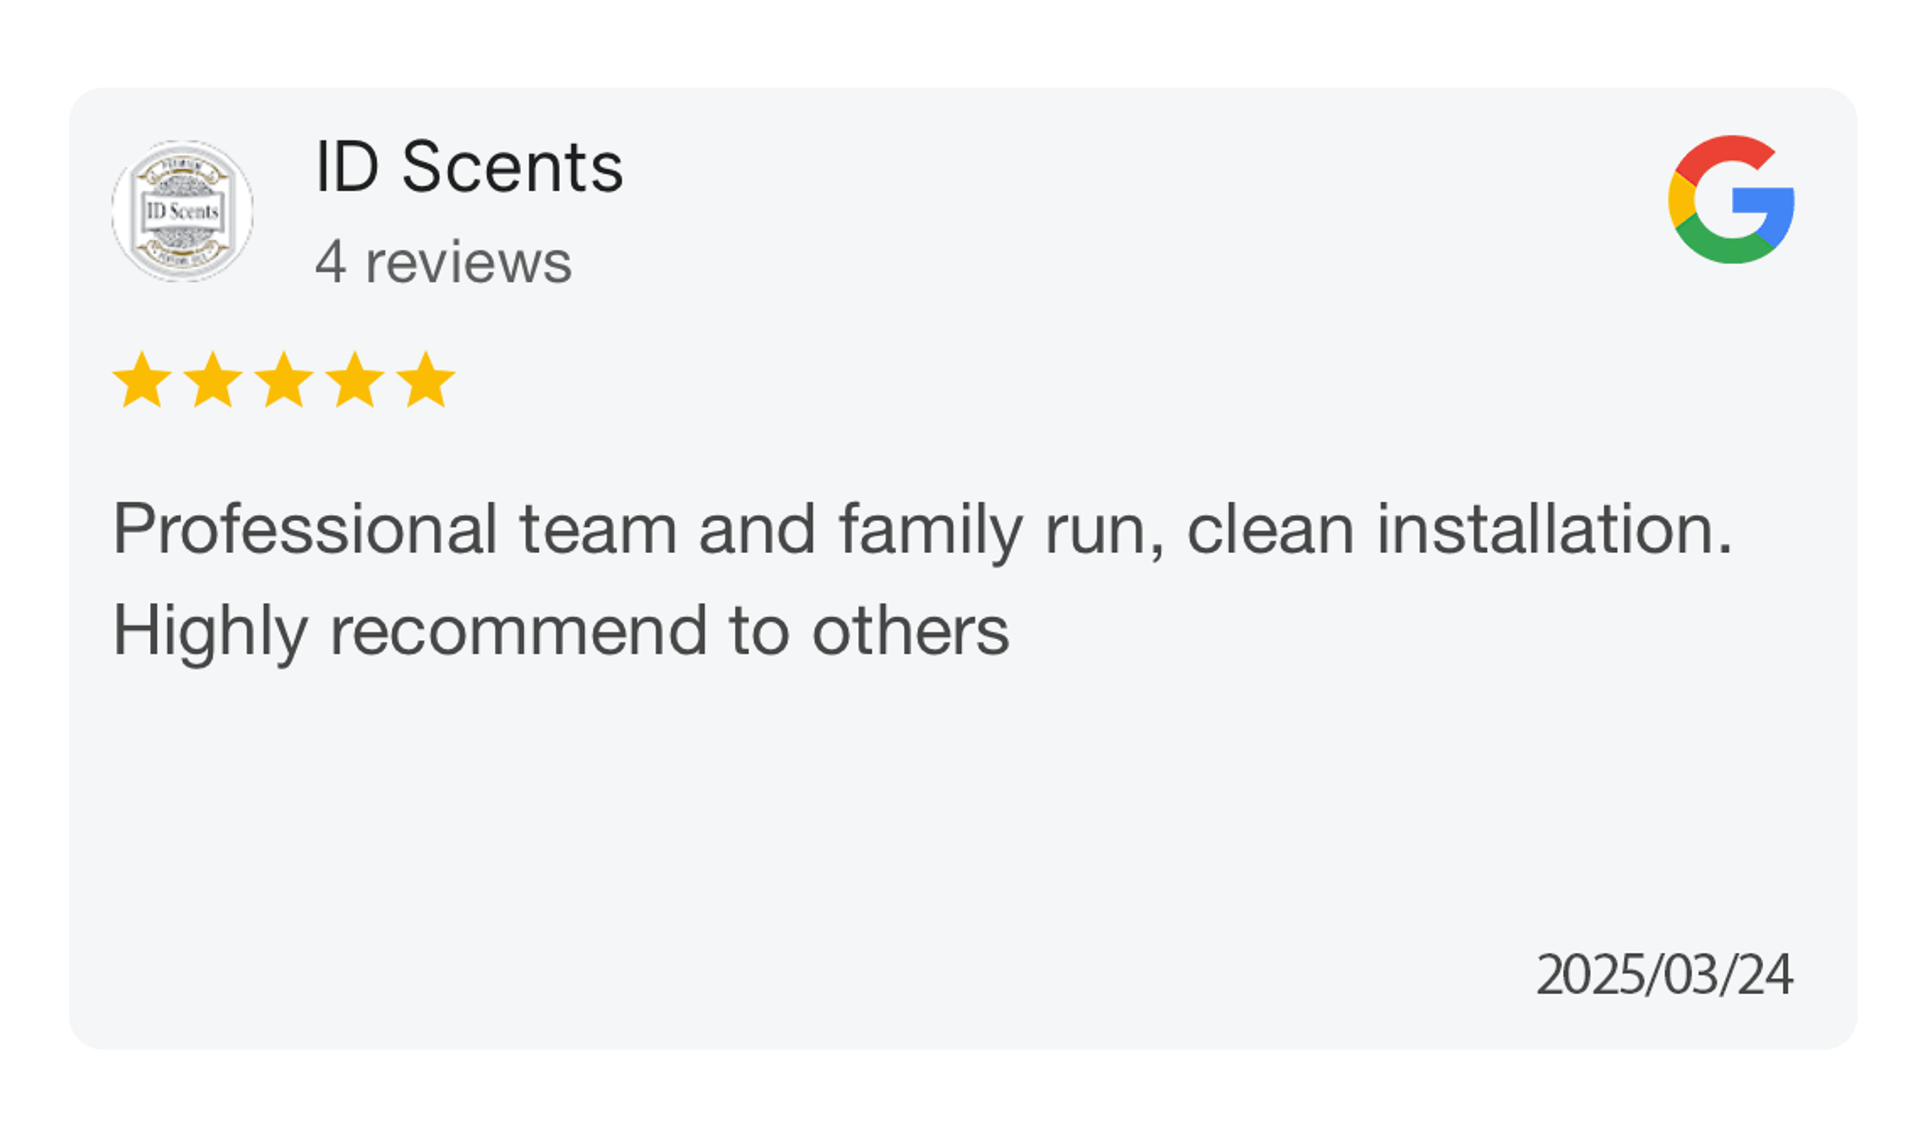This screenshot has width=1920, height=1129.
Task: Open the ID Scents profile avatar
Action: (182, 211)
